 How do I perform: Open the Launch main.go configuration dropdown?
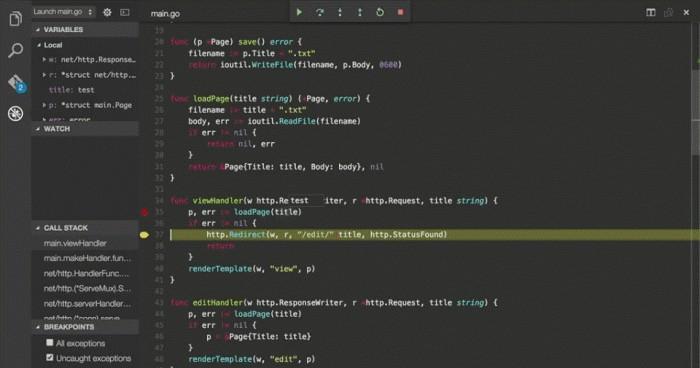tap(63, 12)
